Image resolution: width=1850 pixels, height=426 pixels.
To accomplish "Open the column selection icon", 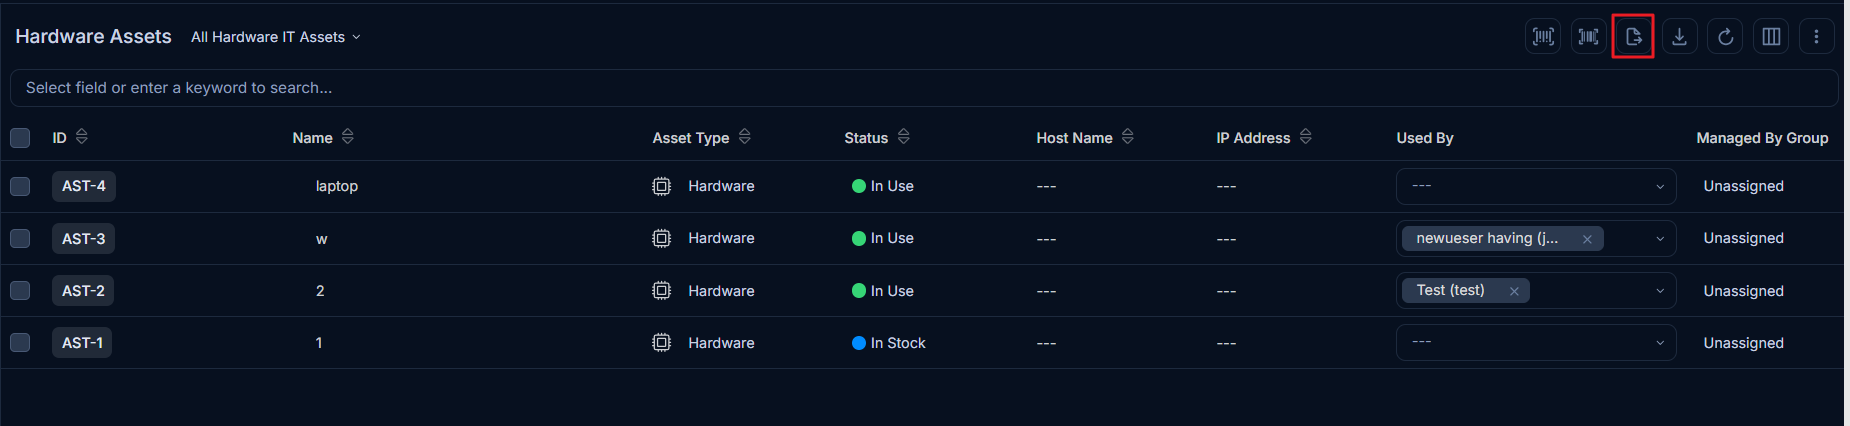I will coord(1771,37).
